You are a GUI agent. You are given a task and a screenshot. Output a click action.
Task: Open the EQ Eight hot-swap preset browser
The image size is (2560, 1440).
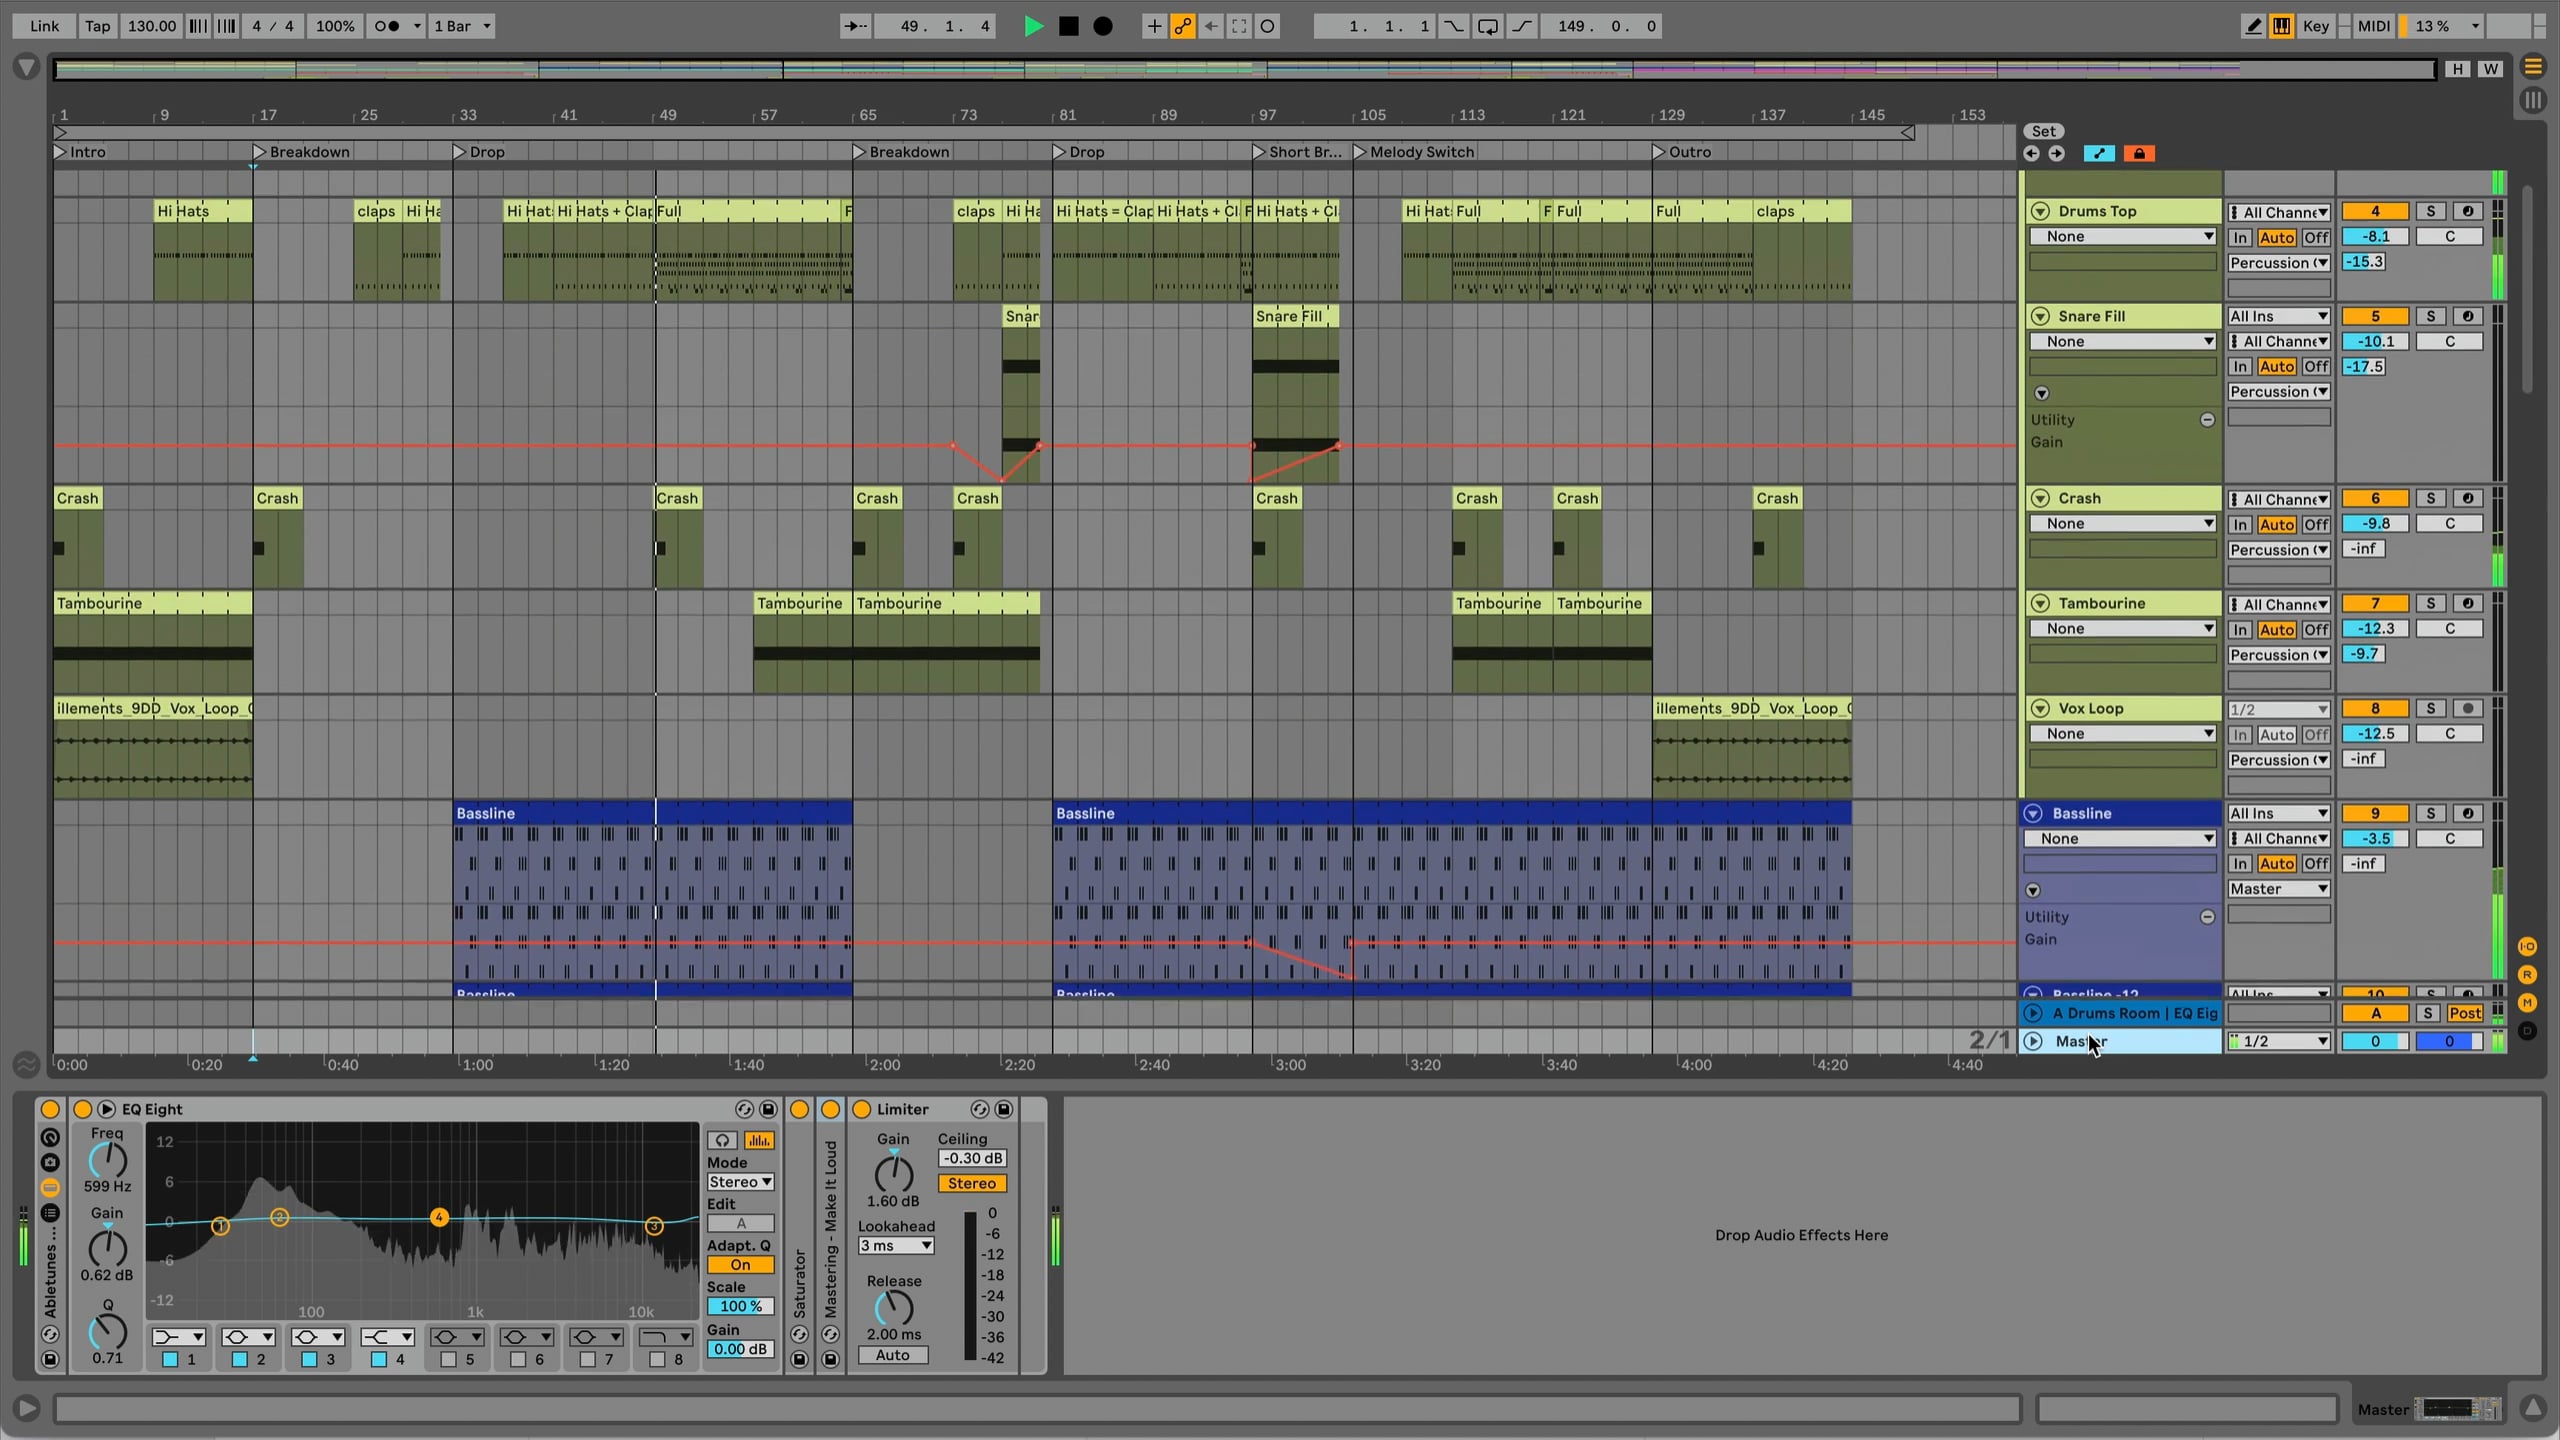coord(743,1109)
